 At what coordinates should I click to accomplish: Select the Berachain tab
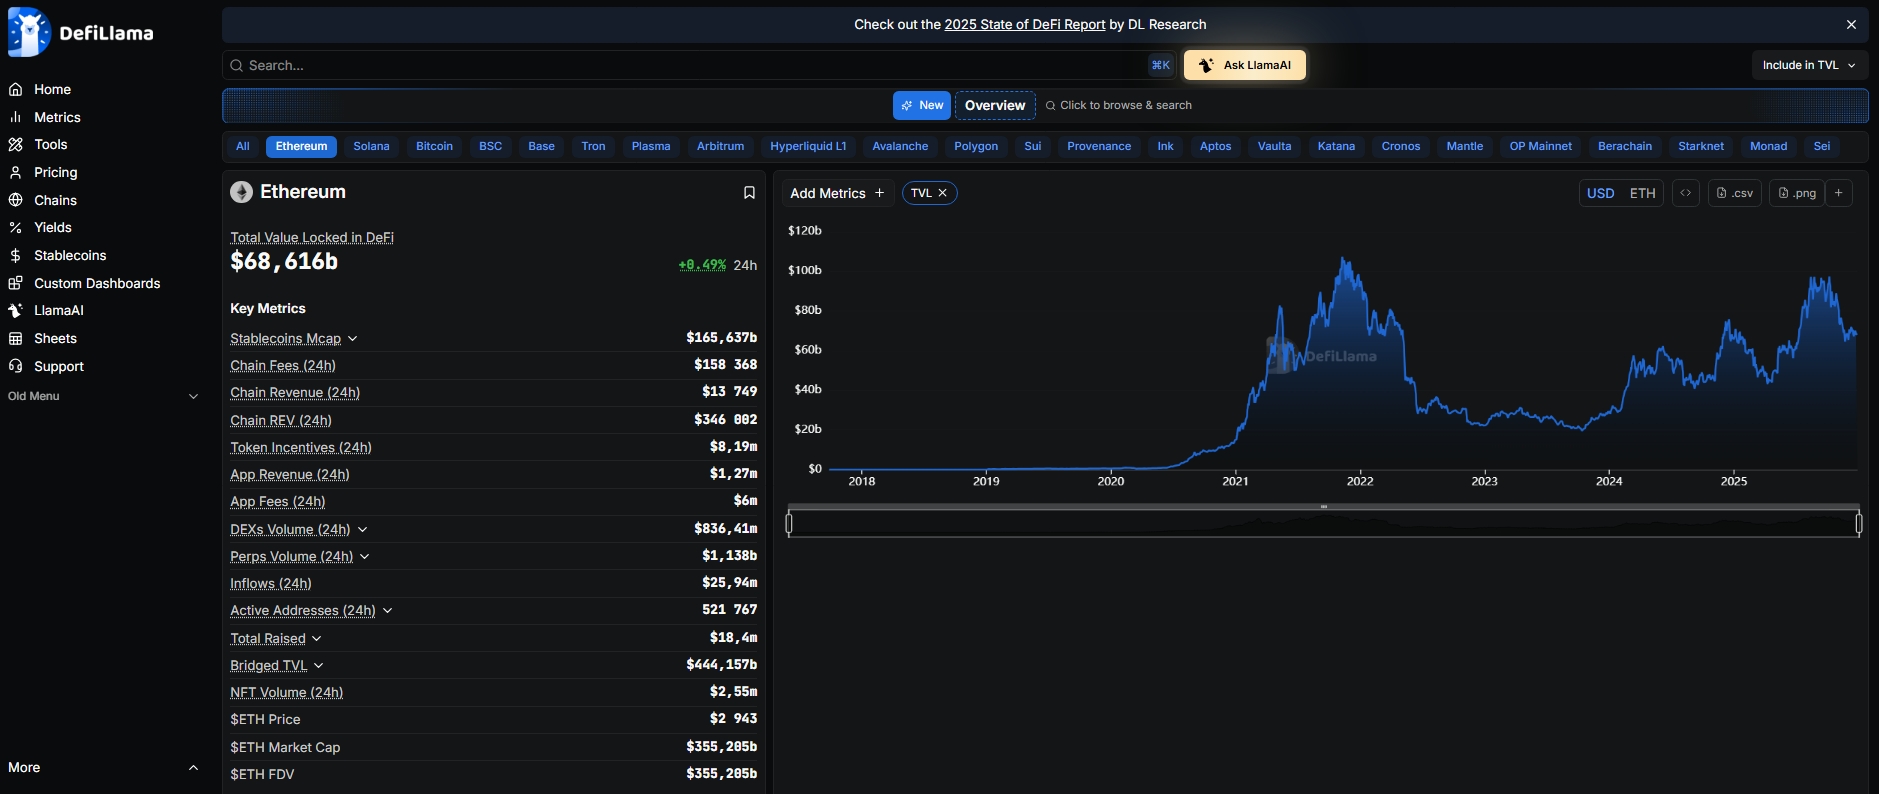tap(1625, 146)
